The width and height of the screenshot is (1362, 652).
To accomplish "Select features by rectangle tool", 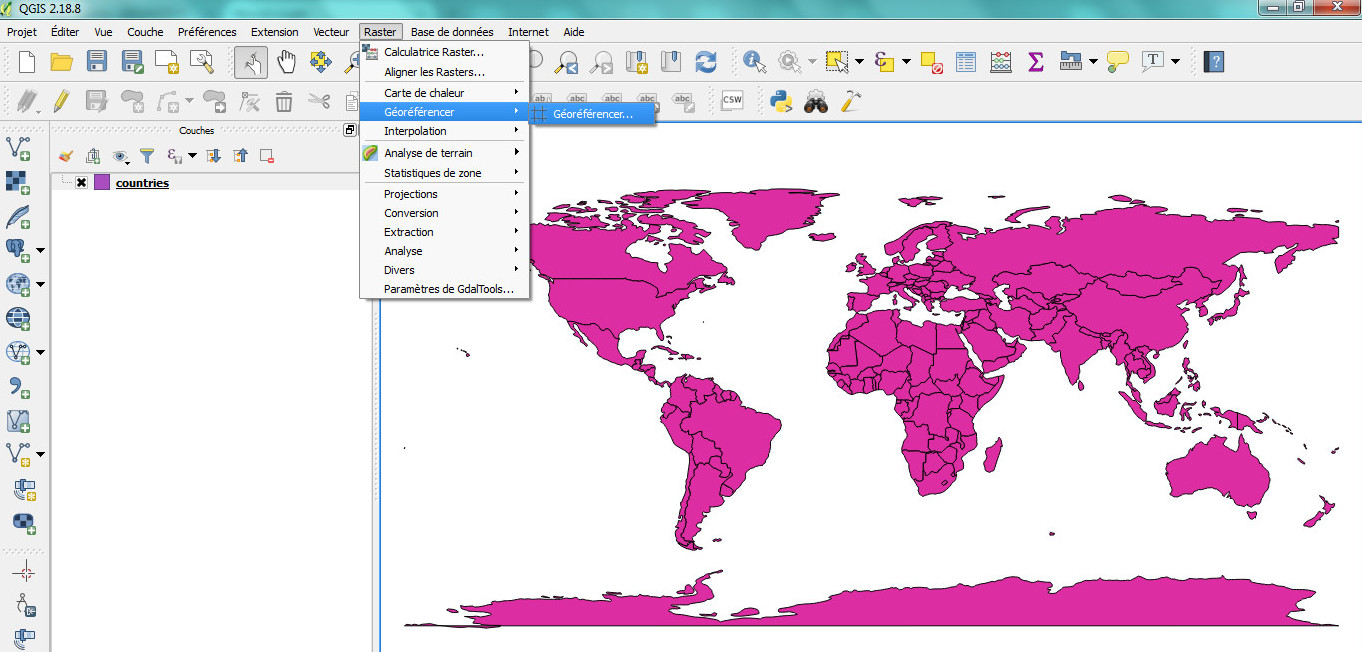I will click(x=837, y=62).
